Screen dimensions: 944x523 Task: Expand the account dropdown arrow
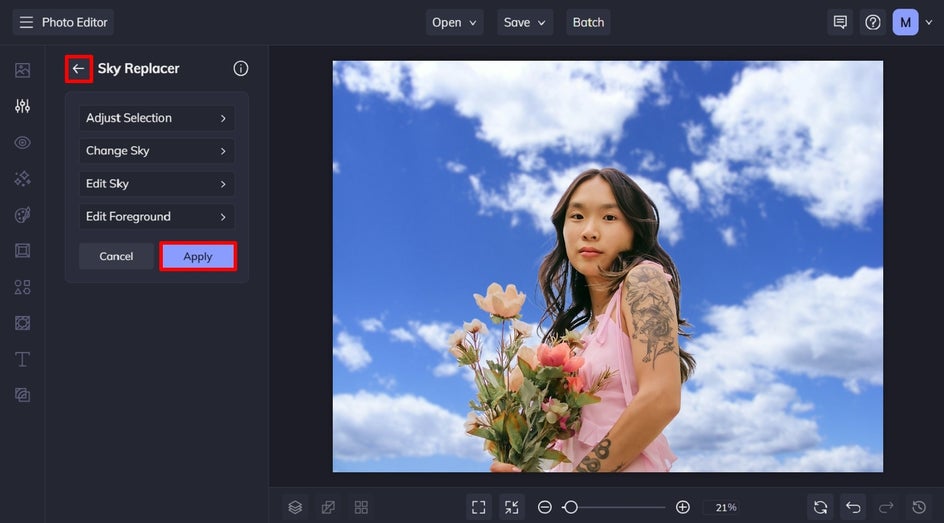coord(929,22)
